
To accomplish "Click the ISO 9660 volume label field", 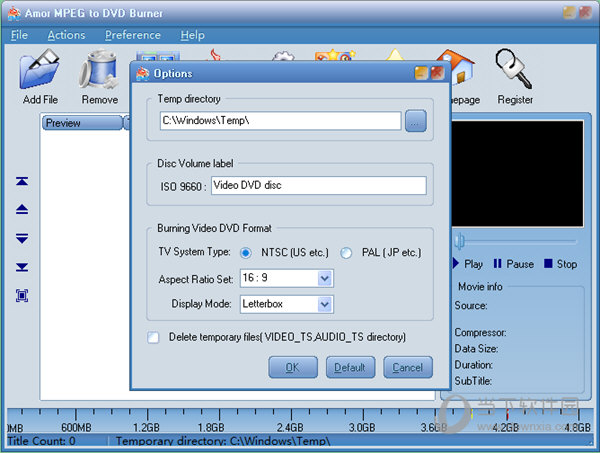I will 319,186.
